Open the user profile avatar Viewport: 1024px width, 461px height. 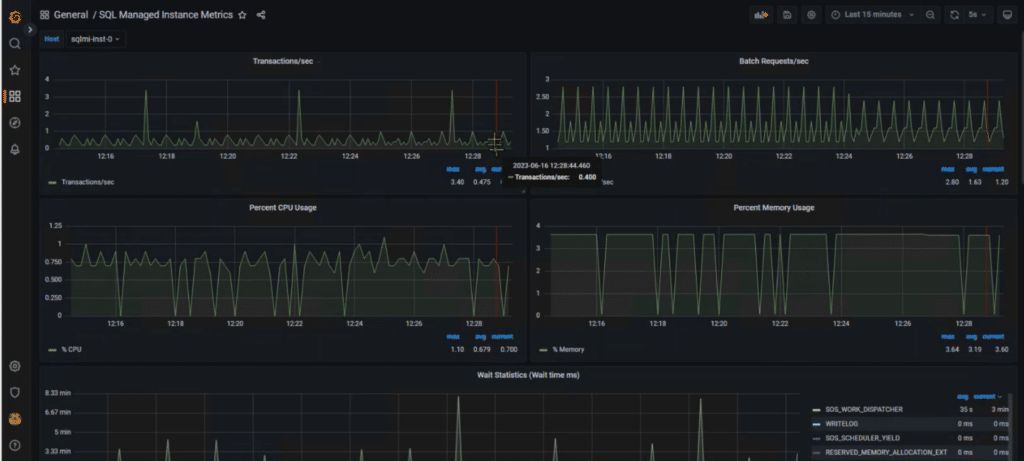click(15, 419)
